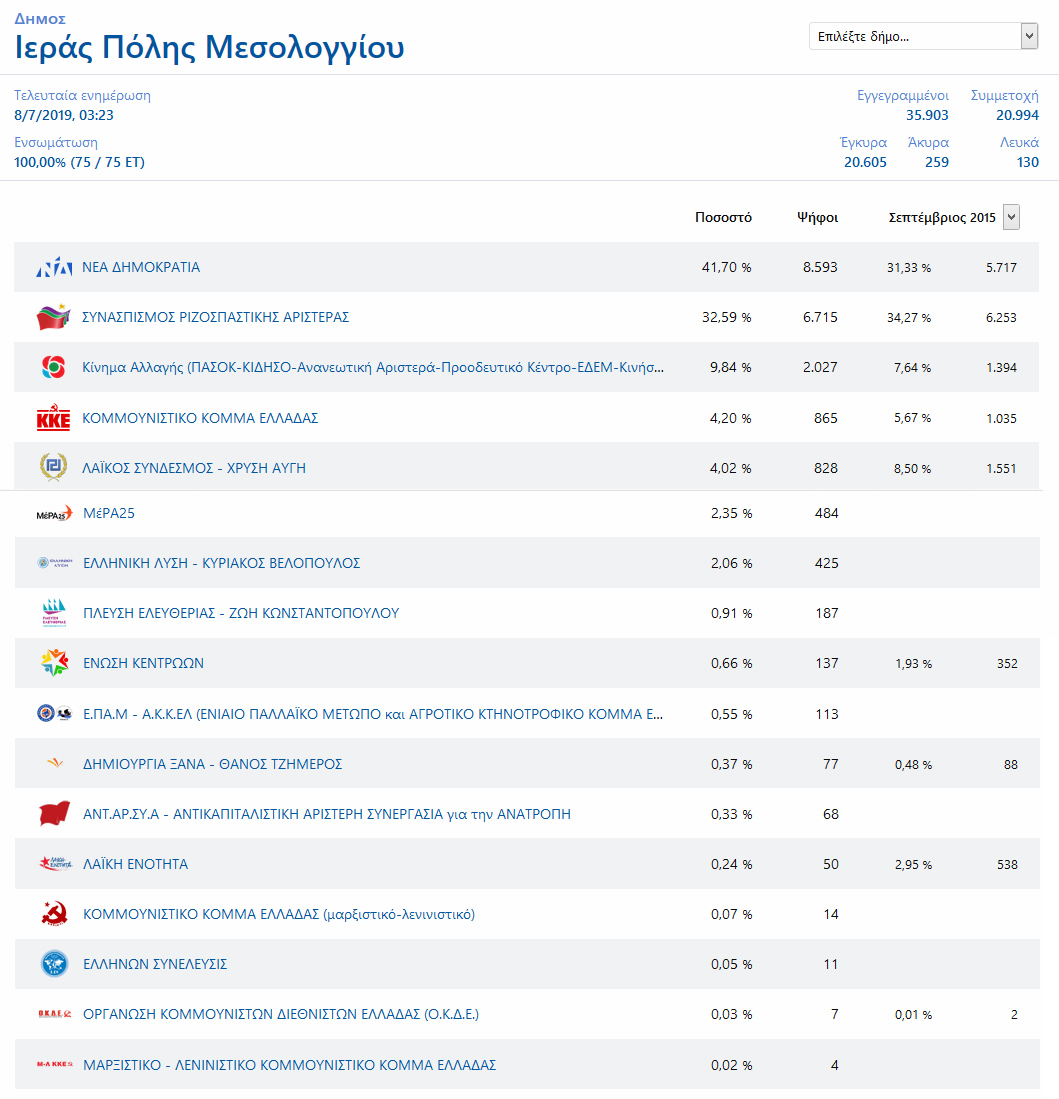Open ΚΚΕ (μαρξιστικό-λενινιστικό) link
Screen dimensions: 1059x1099
tap(279, 914)
